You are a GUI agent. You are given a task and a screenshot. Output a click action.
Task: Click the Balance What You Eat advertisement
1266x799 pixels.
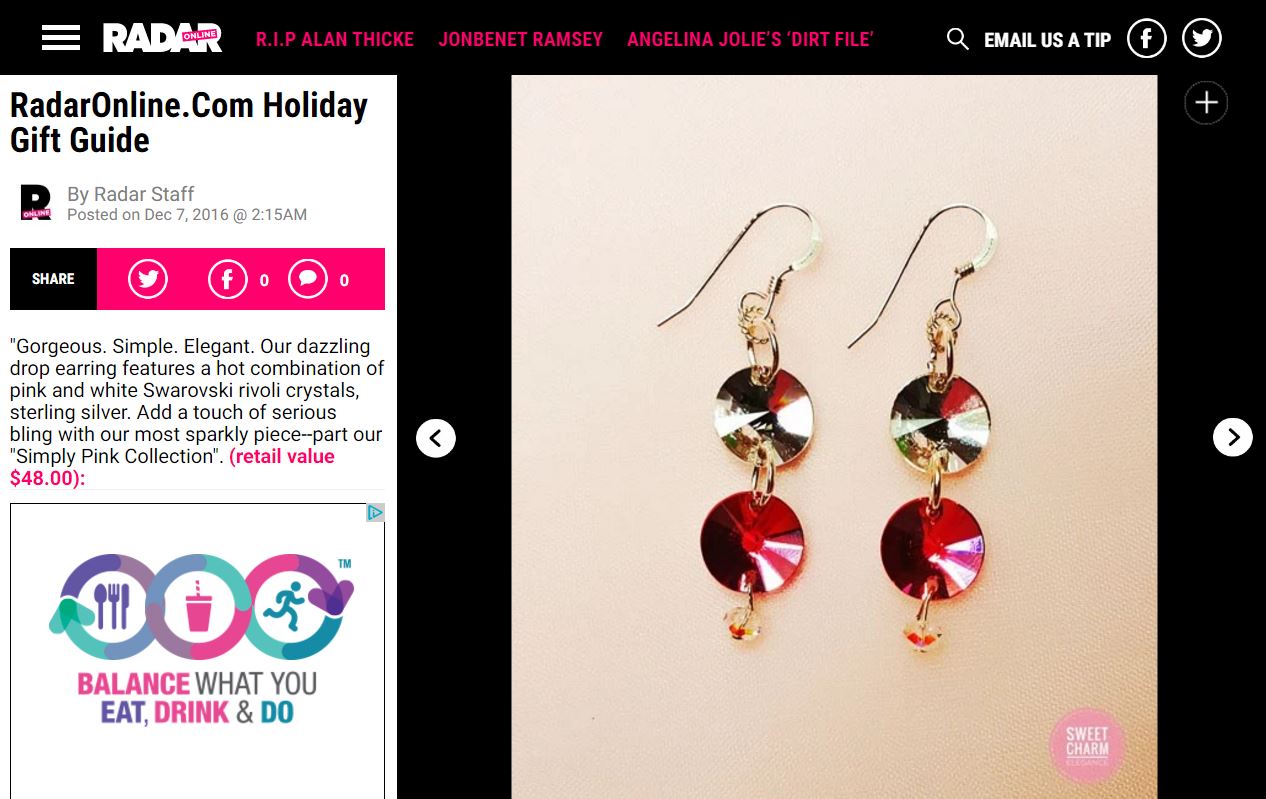197,650
